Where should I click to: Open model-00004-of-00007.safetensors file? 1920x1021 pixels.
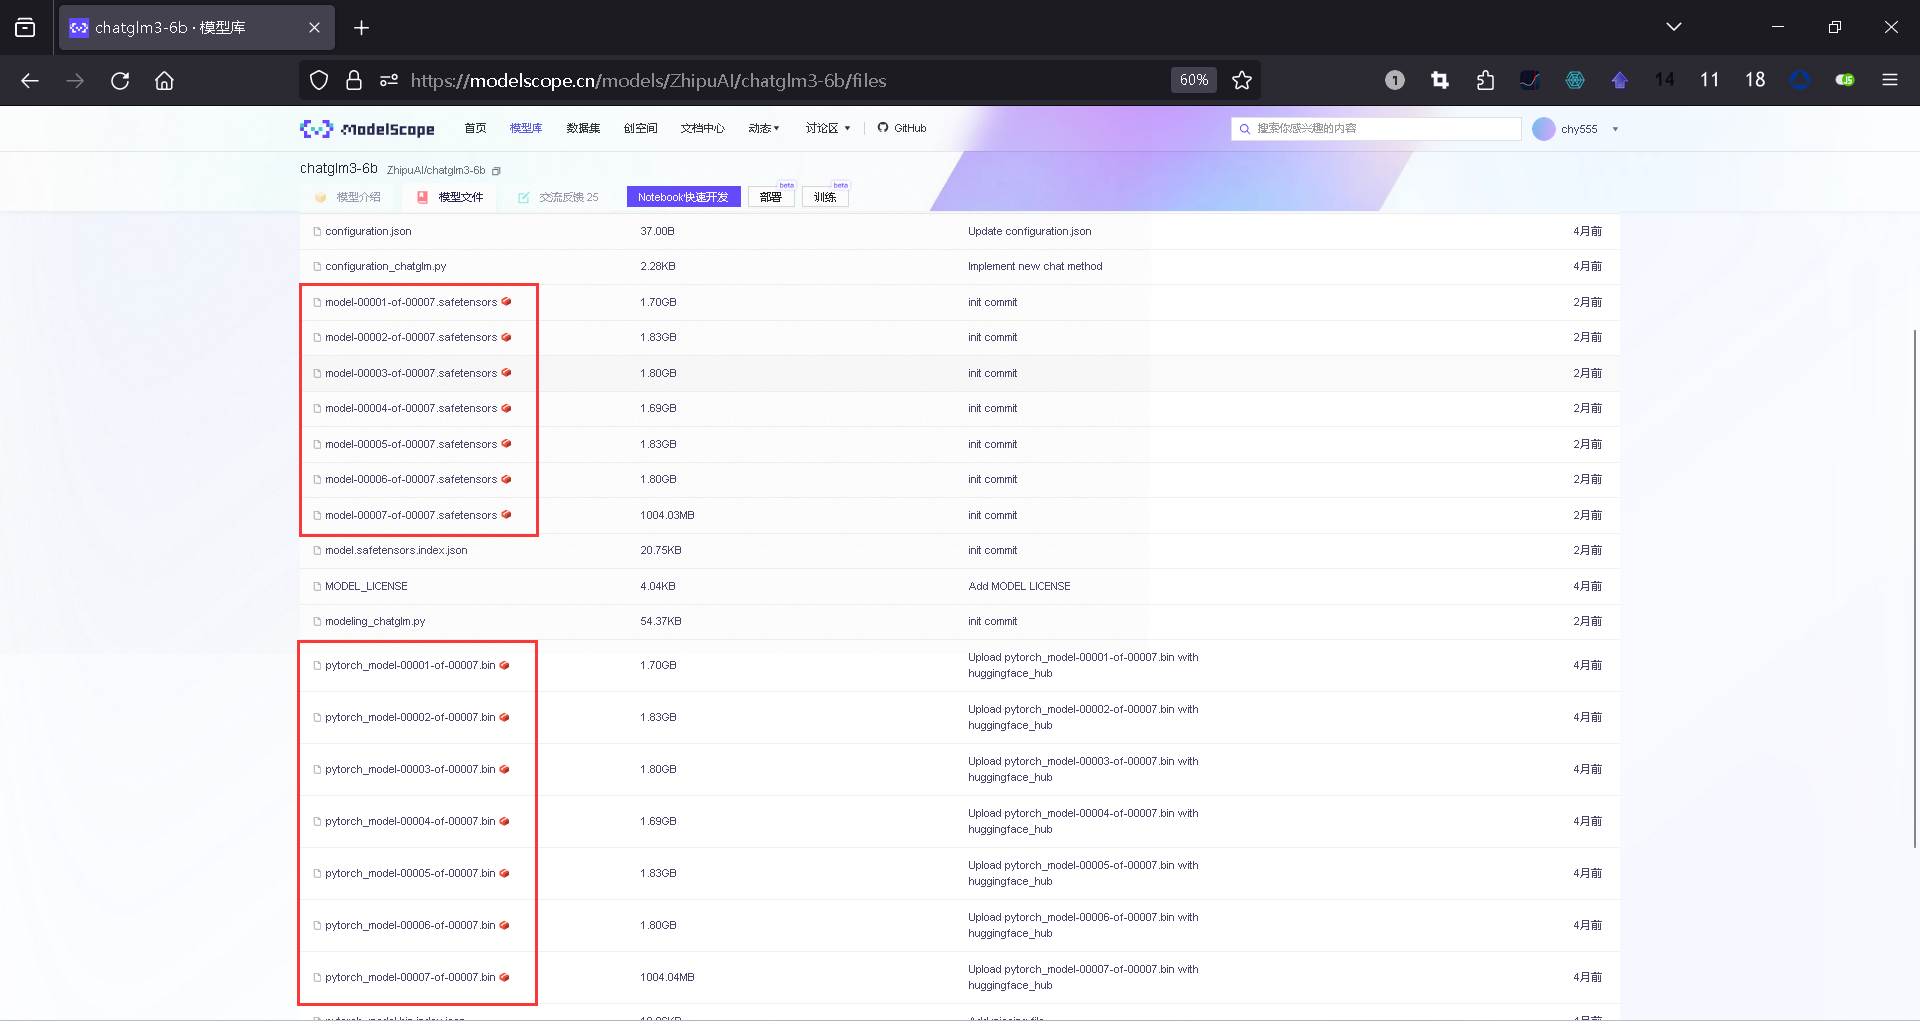point(411,409)
